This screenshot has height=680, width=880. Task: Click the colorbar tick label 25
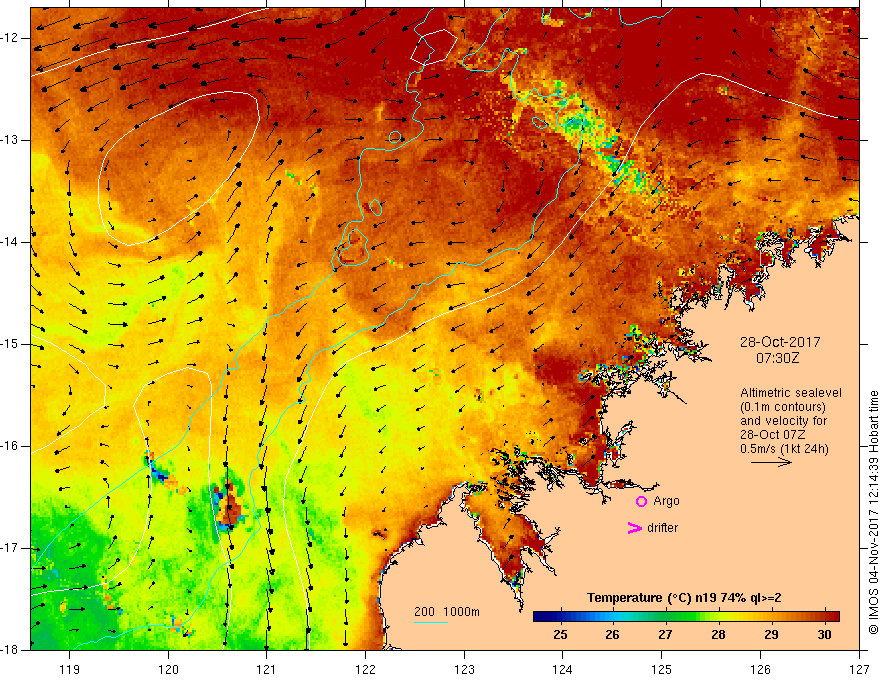(560, 635)
